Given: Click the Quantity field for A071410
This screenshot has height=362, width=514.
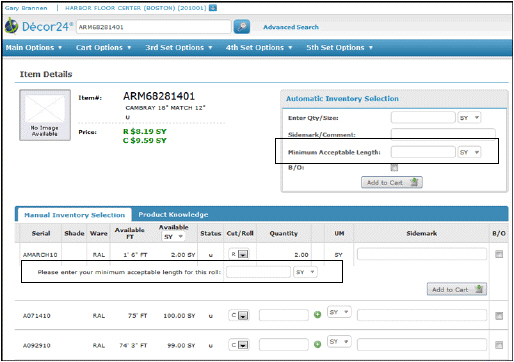Looking at the screenshot, I should point(284,315).
